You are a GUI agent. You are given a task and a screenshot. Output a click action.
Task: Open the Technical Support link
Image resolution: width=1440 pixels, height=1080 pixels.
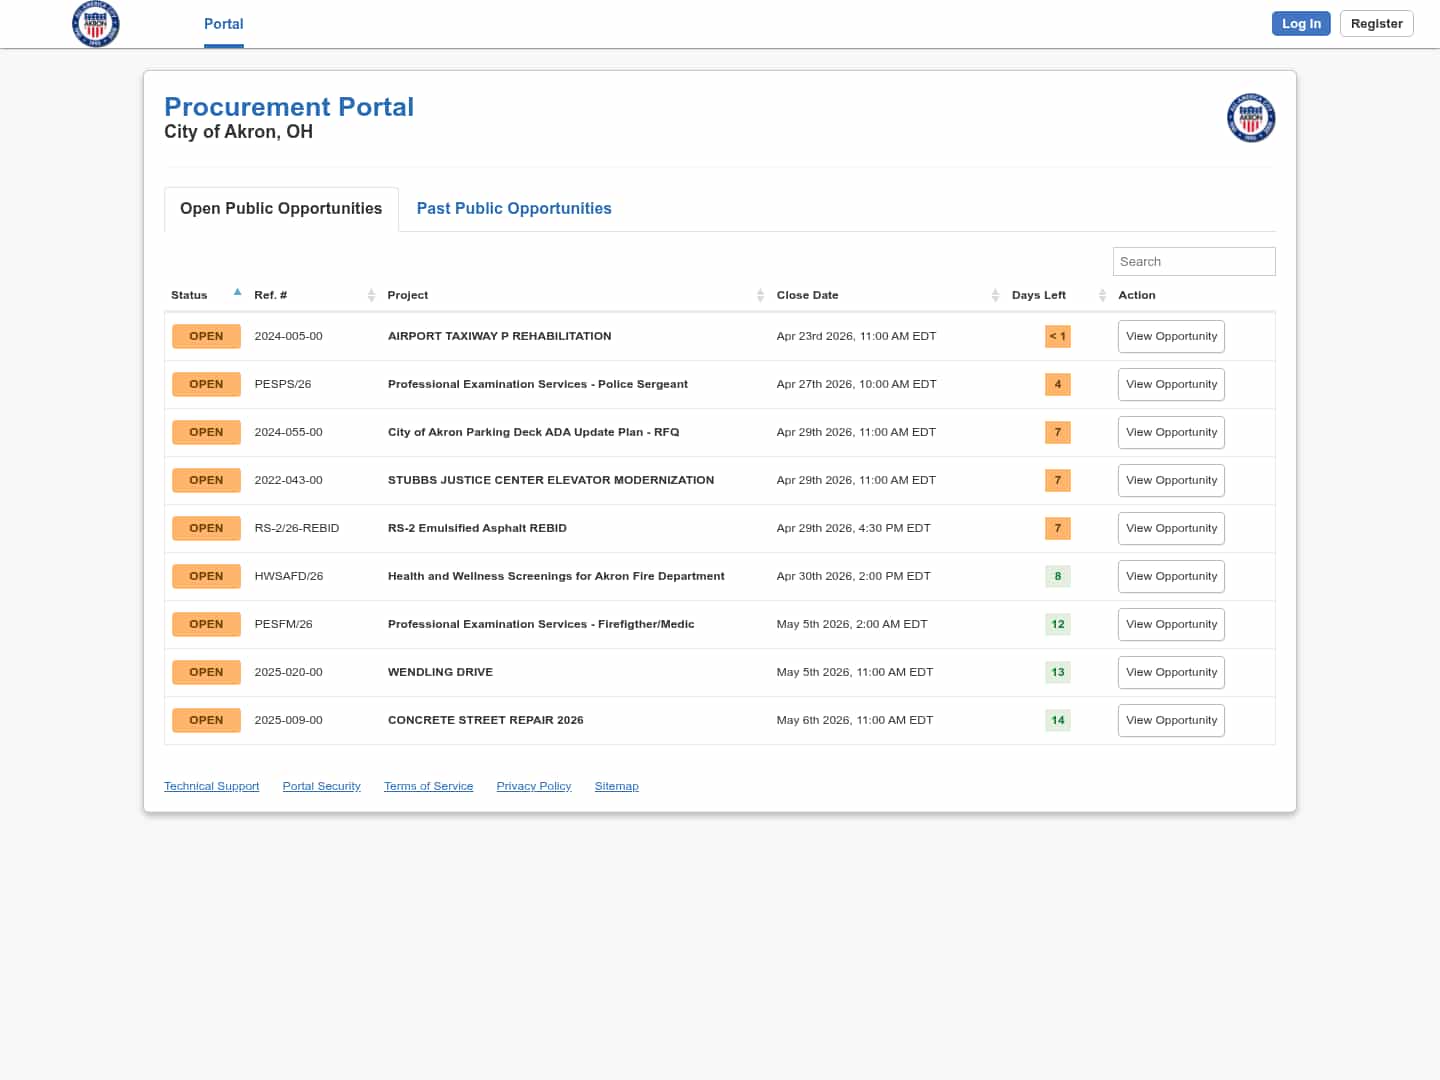tap(211, 786)
